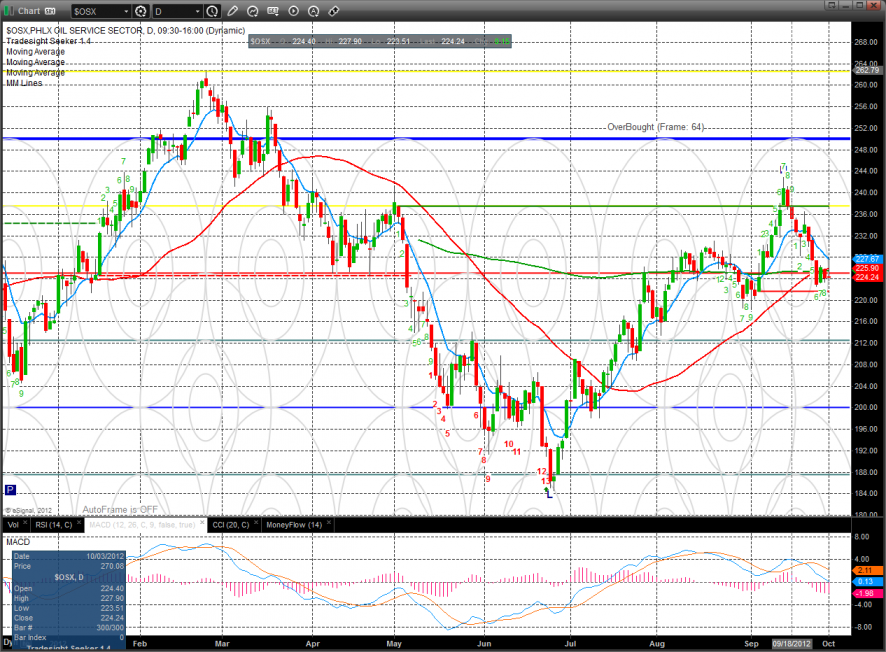Click the MM Lines study label

(x=24, y=83)
